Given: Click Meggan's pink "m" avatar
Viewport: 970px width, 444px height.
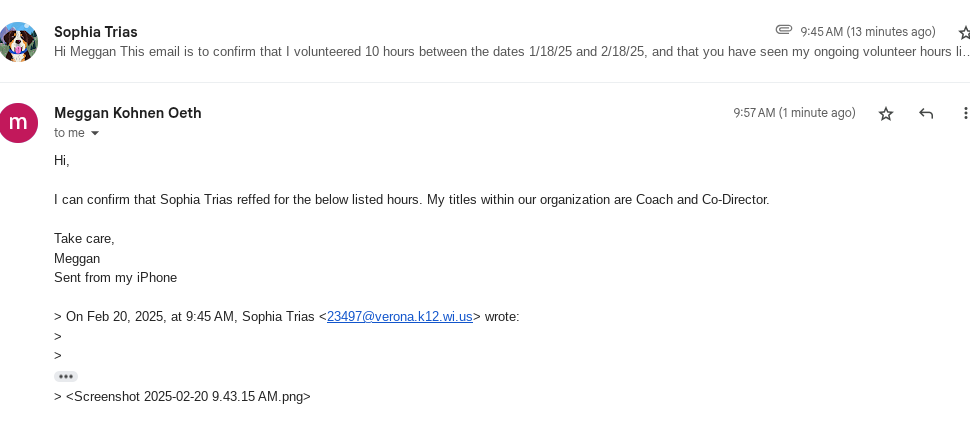Looking at the screenshot, I should pyautogui.click(x=19, y=123).
